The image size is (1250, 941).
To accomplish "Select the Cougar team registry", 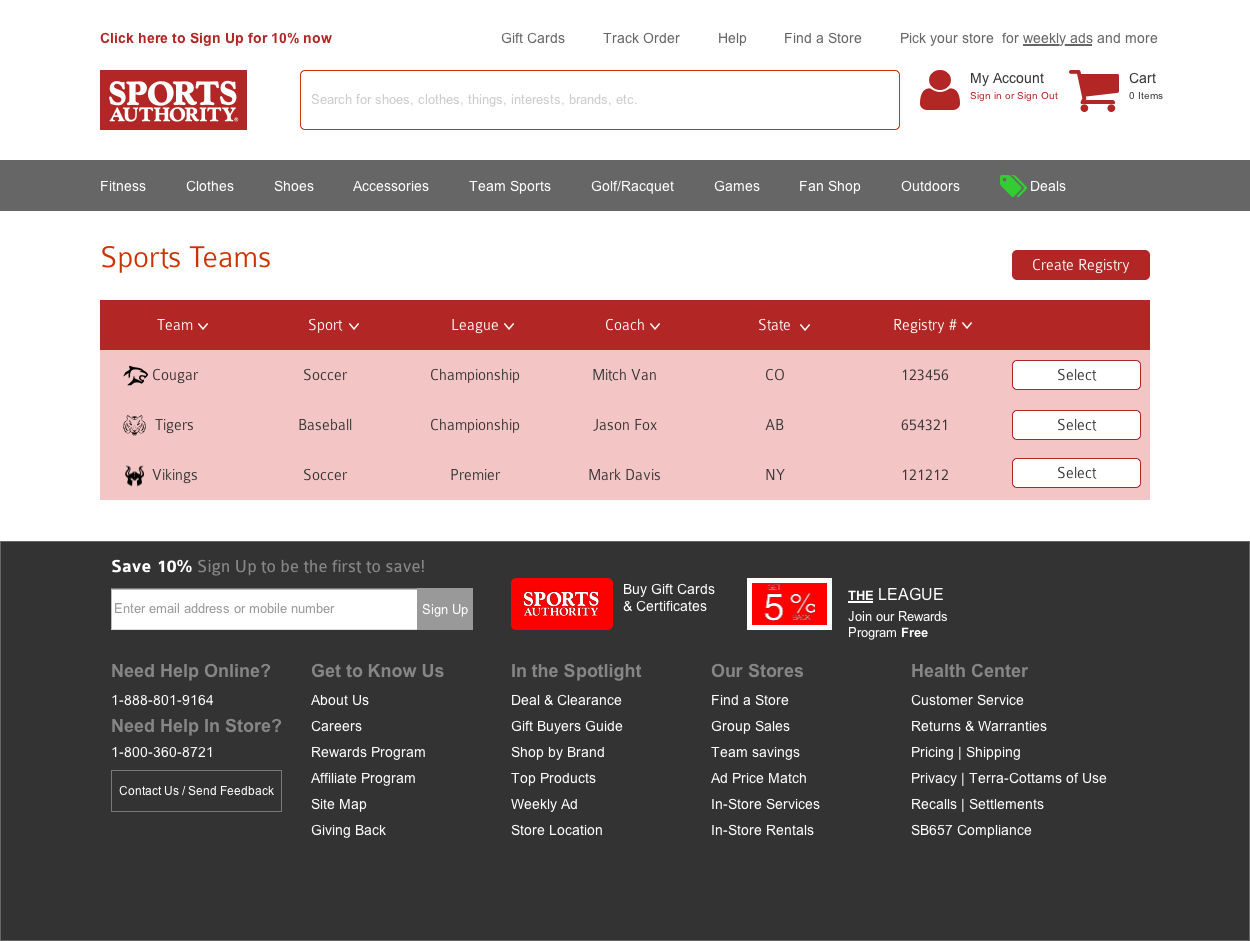I will click(1076, 375).
